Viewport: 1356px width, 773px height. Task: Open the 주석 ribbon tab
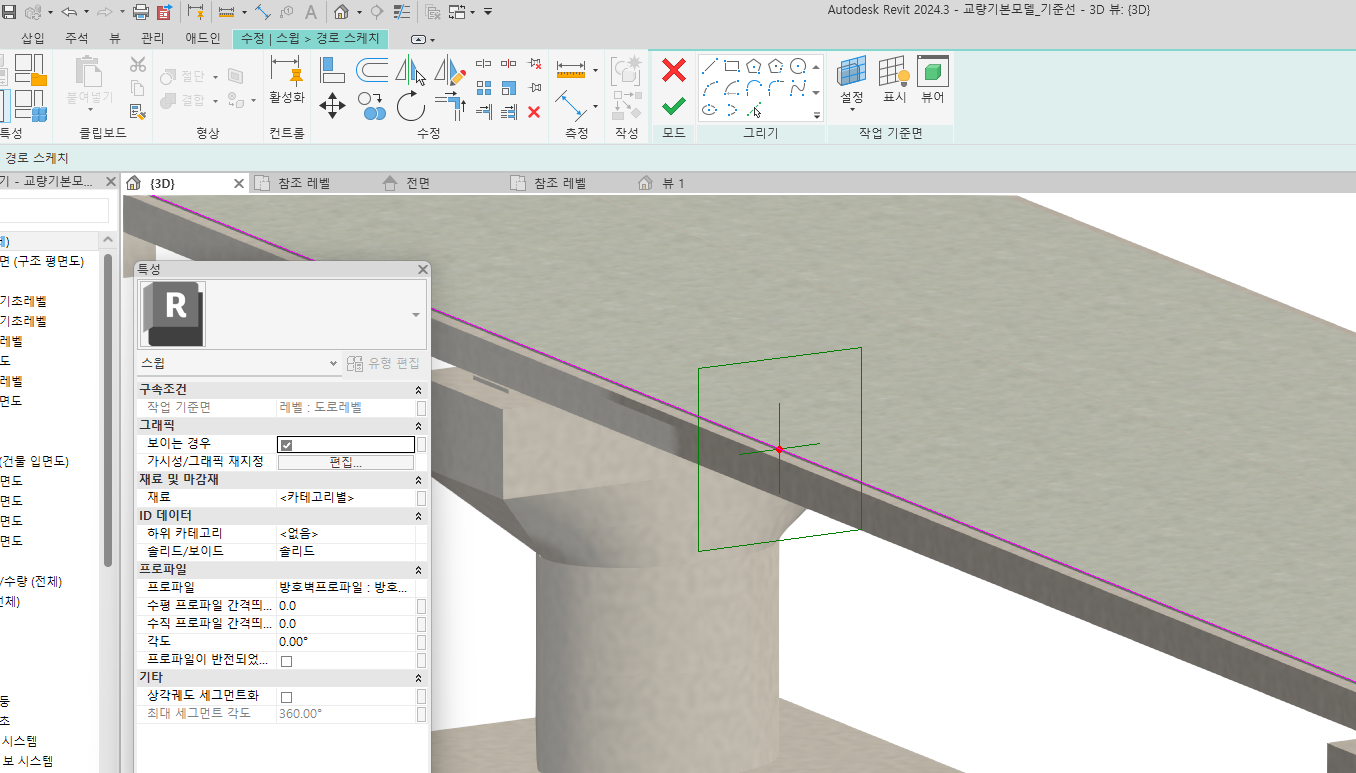77,38
